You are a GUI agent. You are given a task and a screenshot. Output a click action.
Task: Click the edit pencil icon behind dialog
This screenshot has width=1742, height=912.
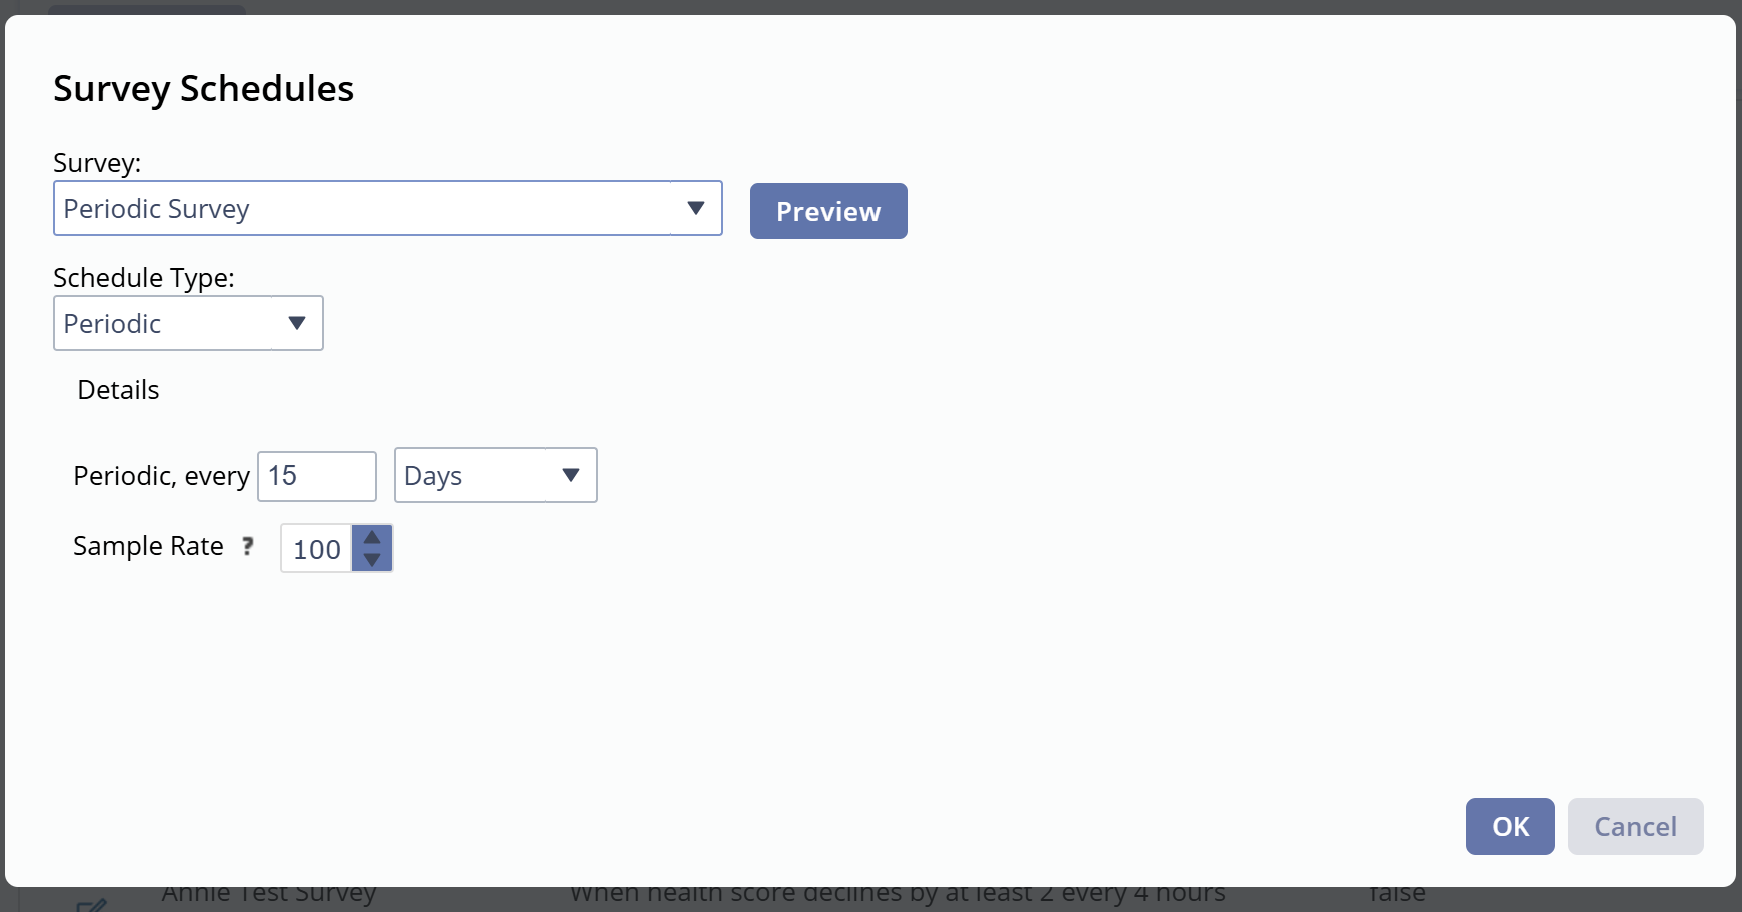tap(92, 905)
